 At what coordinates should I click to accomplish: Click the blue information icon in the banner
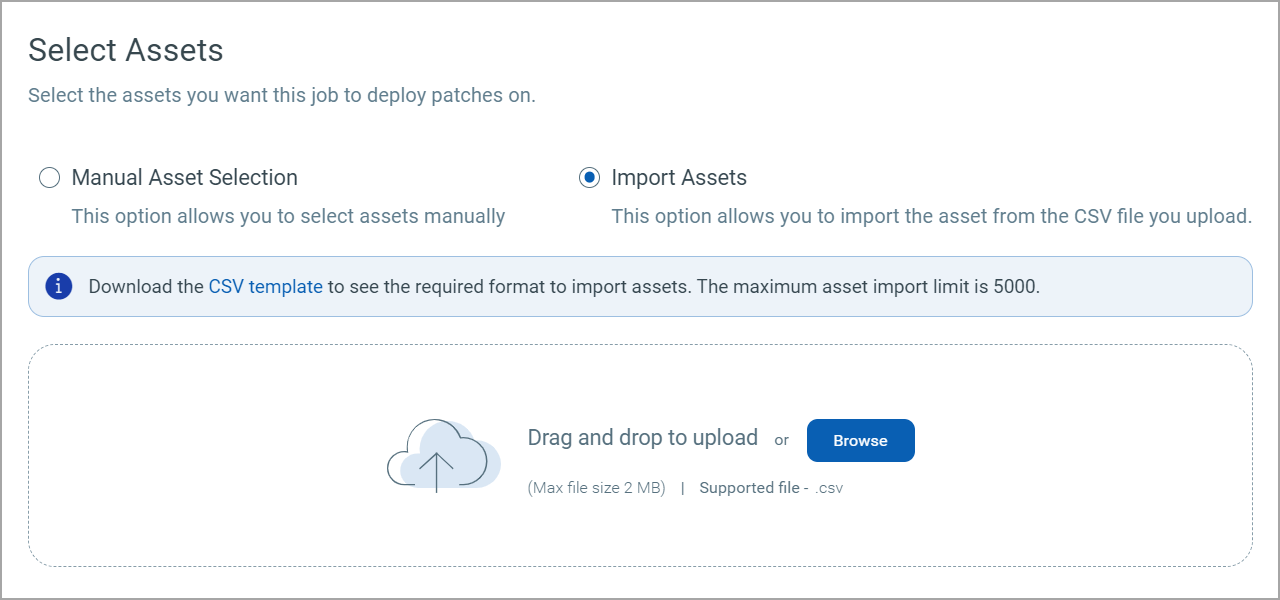point(59,286)
